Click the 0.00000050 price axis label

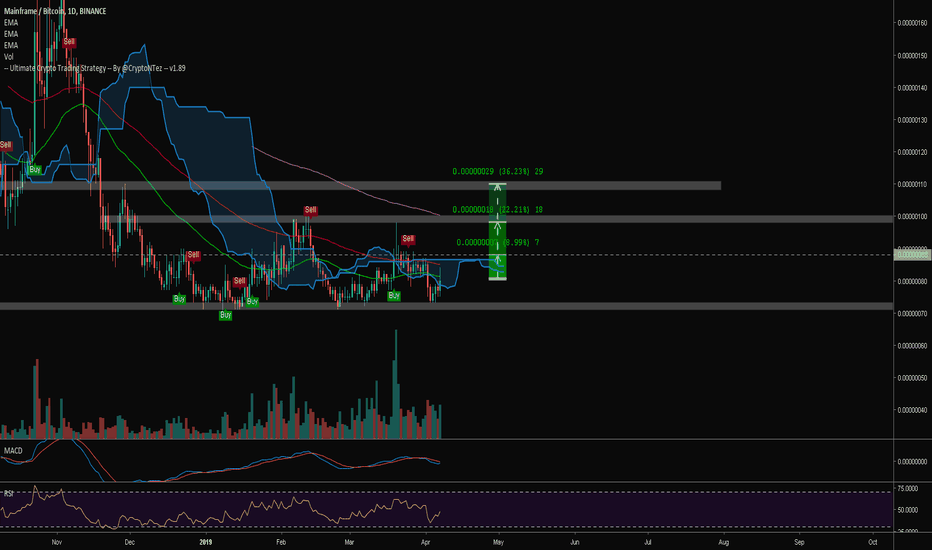[912, 378]
